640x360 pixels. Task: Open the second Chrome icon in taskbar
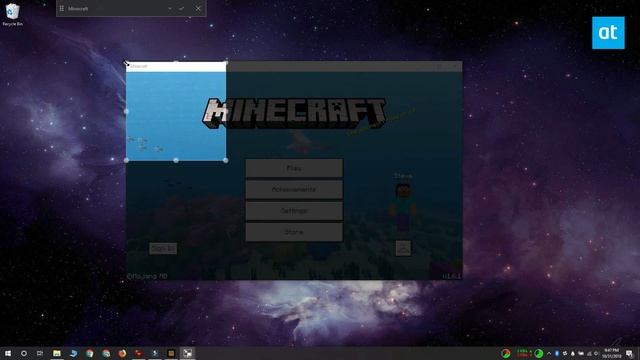coord(106,353)
